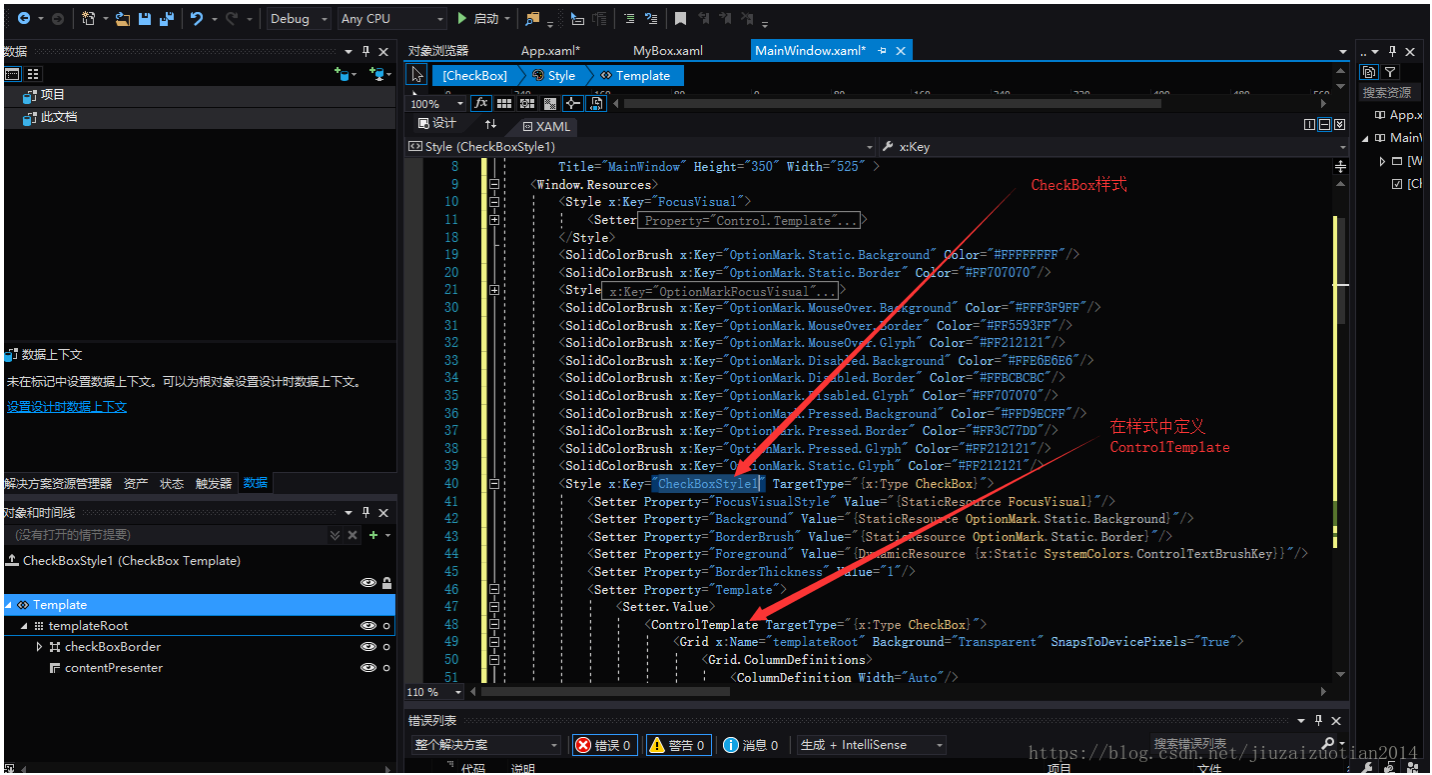The image size is (1432, 775).
Task: Click the create sample data icon in 数据 panel
Action: coord(343,74)
